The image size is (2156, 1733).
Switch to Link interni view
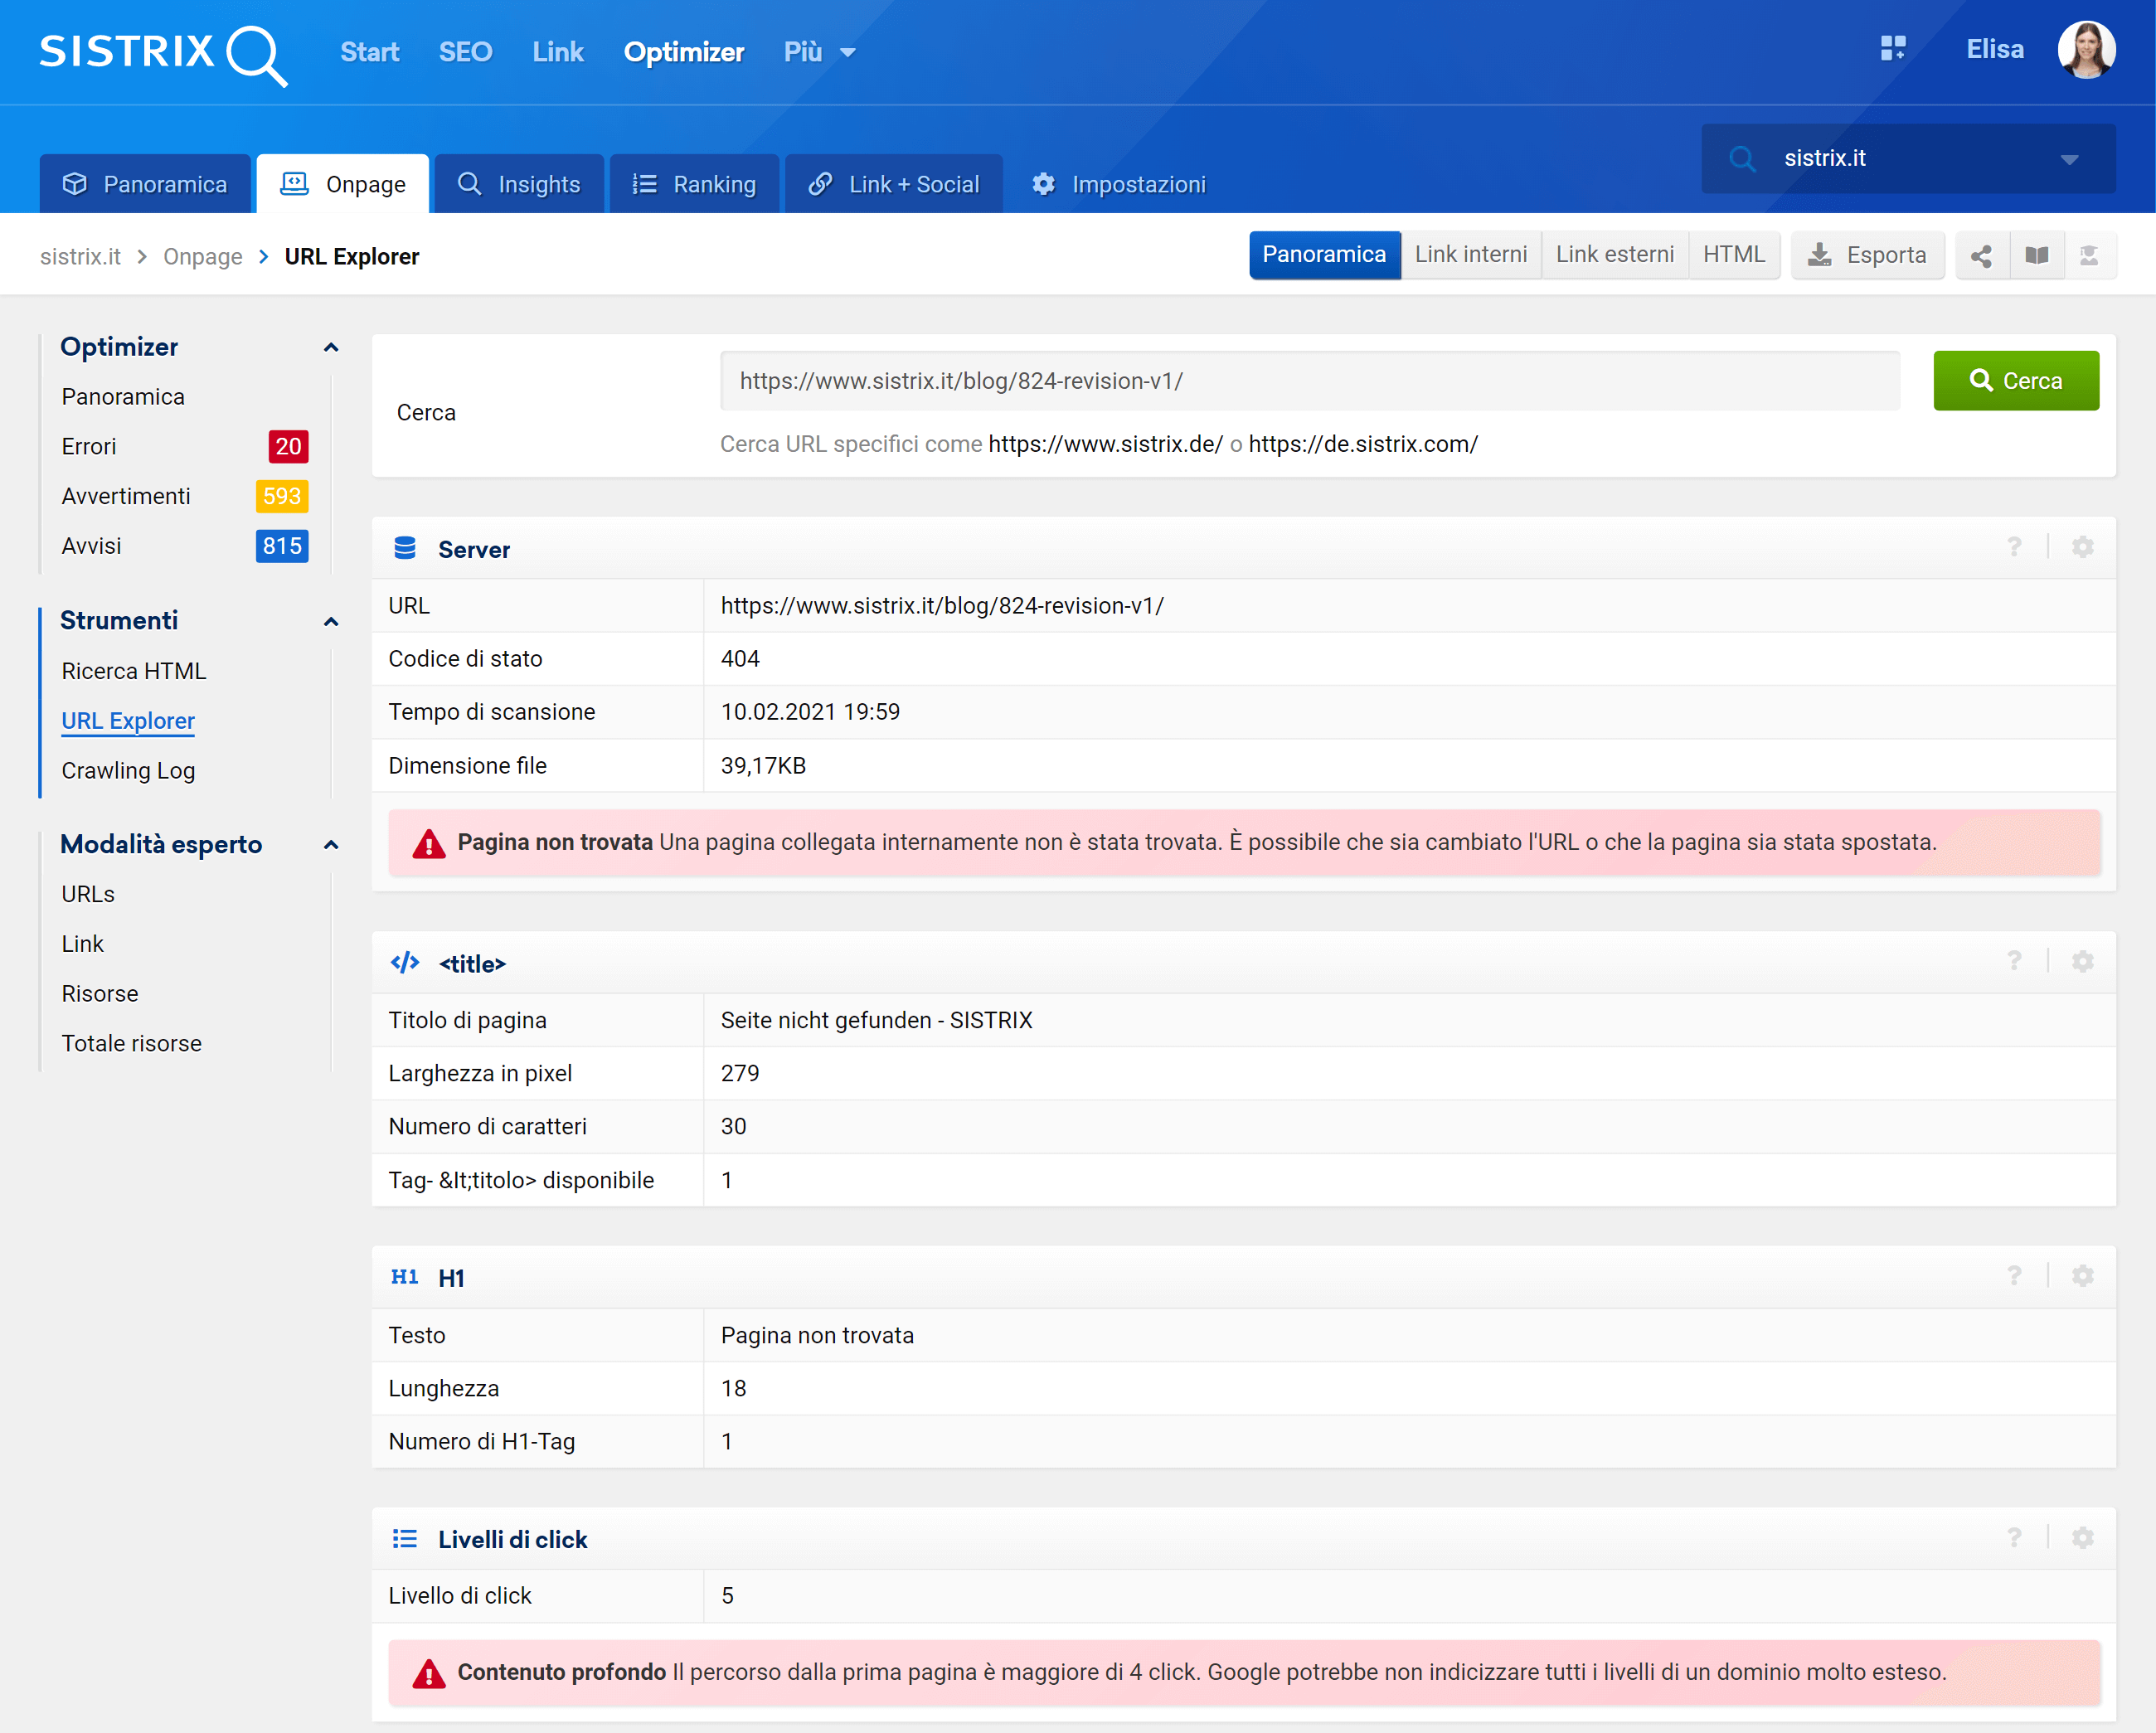click(1470, 255)
